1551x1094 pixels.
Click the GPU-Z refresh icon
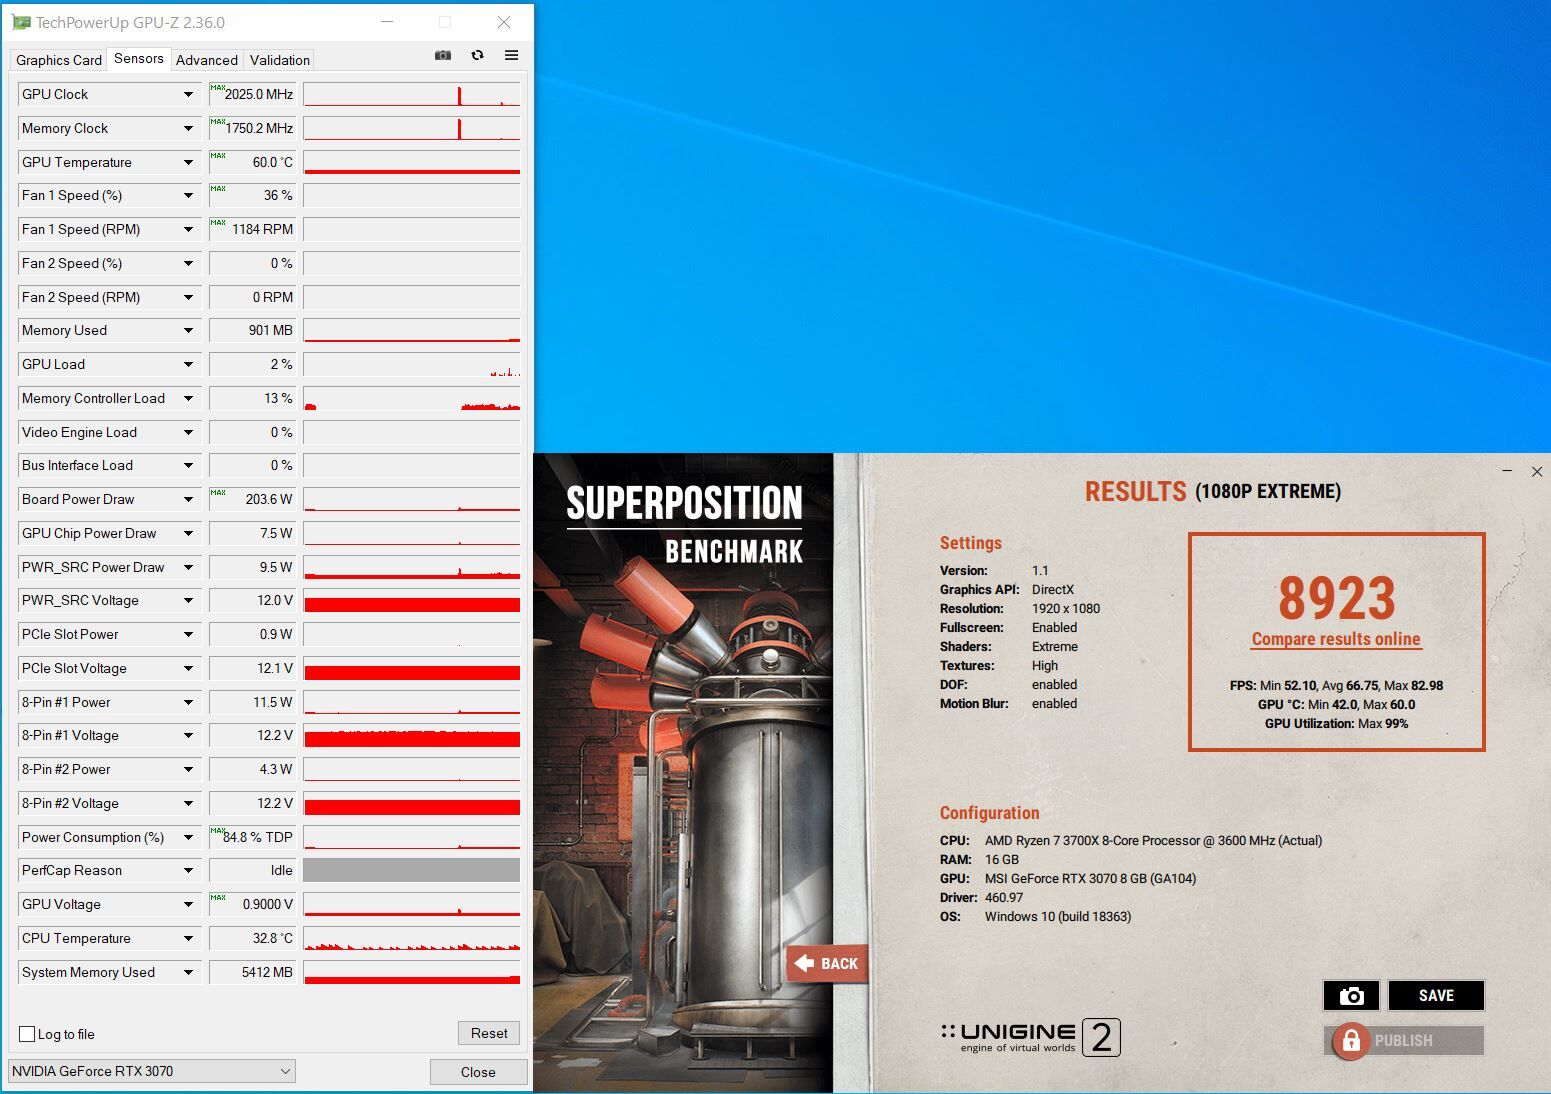pos(477,56)
